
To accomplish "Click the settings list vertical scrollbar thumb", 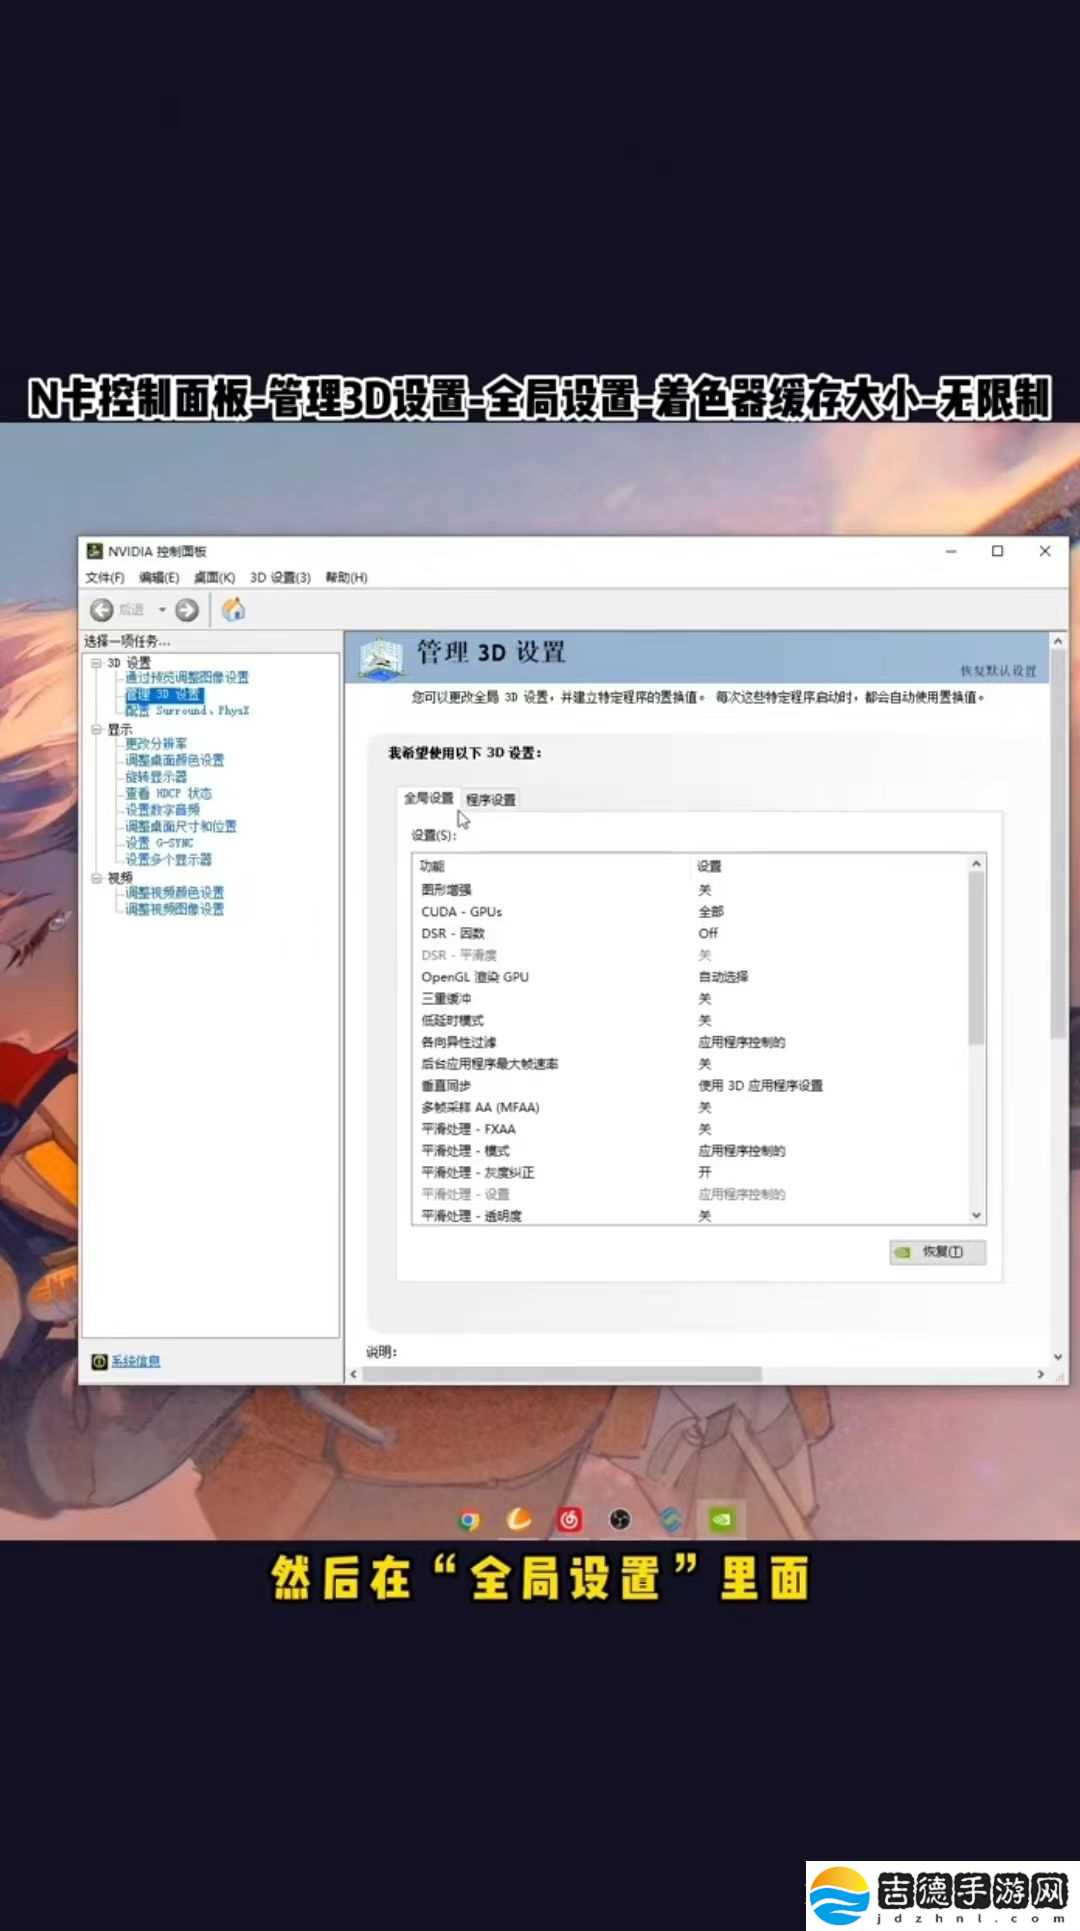I will point(977,958).
